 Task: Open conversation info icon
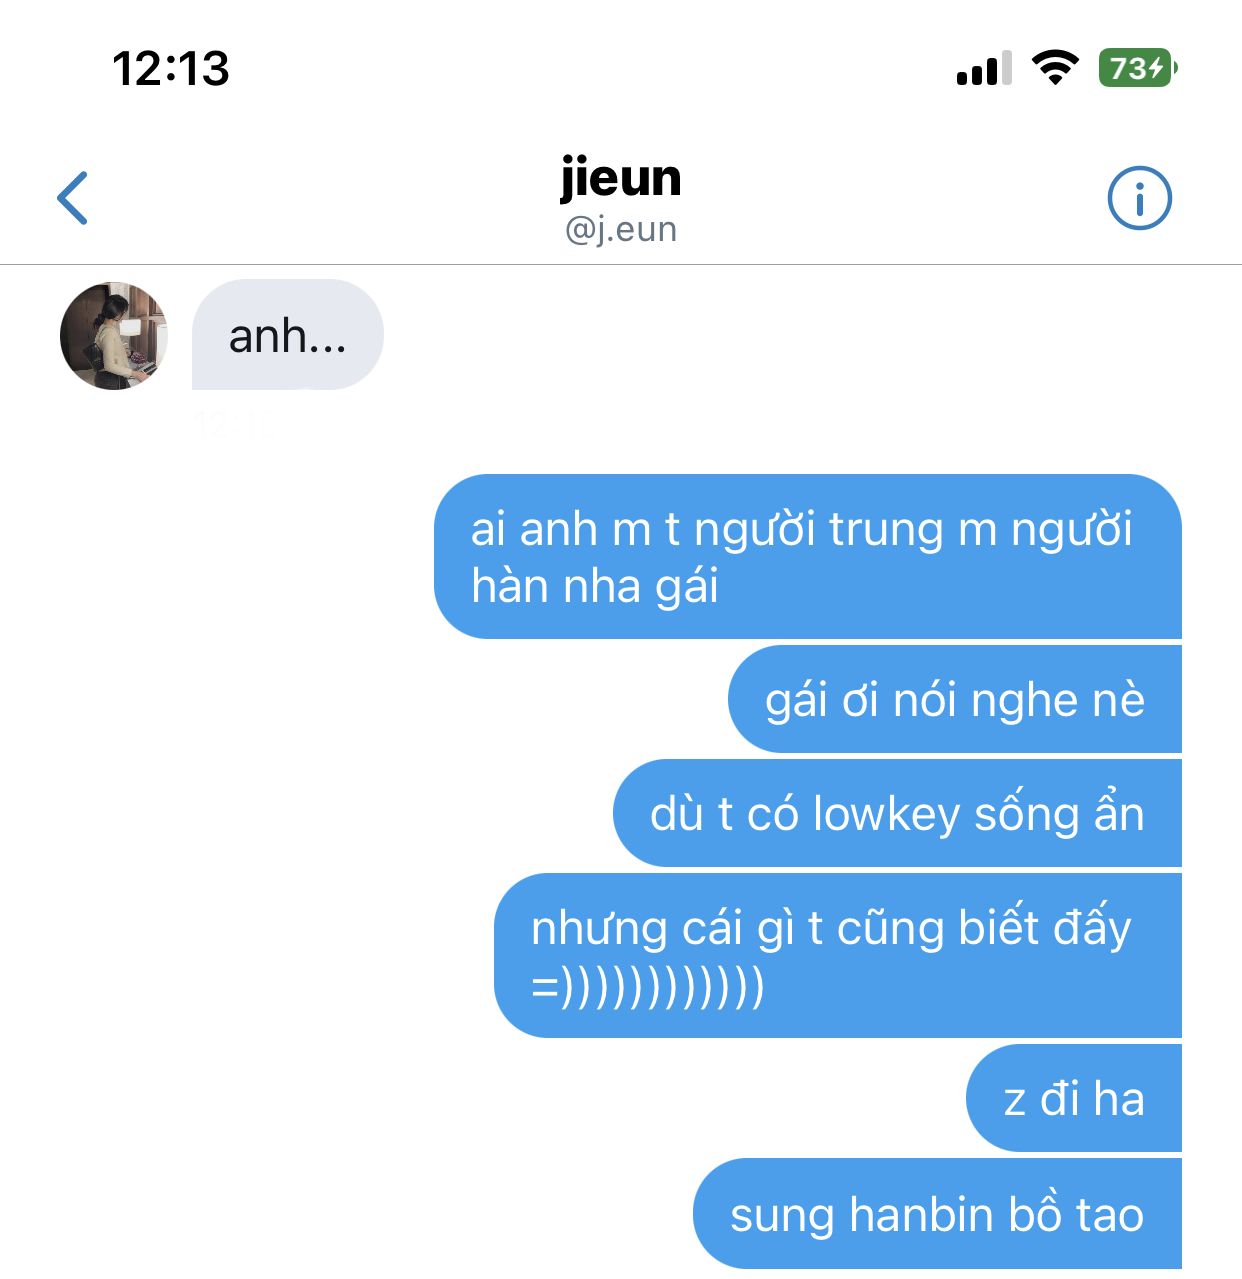pyautogui.click(x=1139, y=198)
